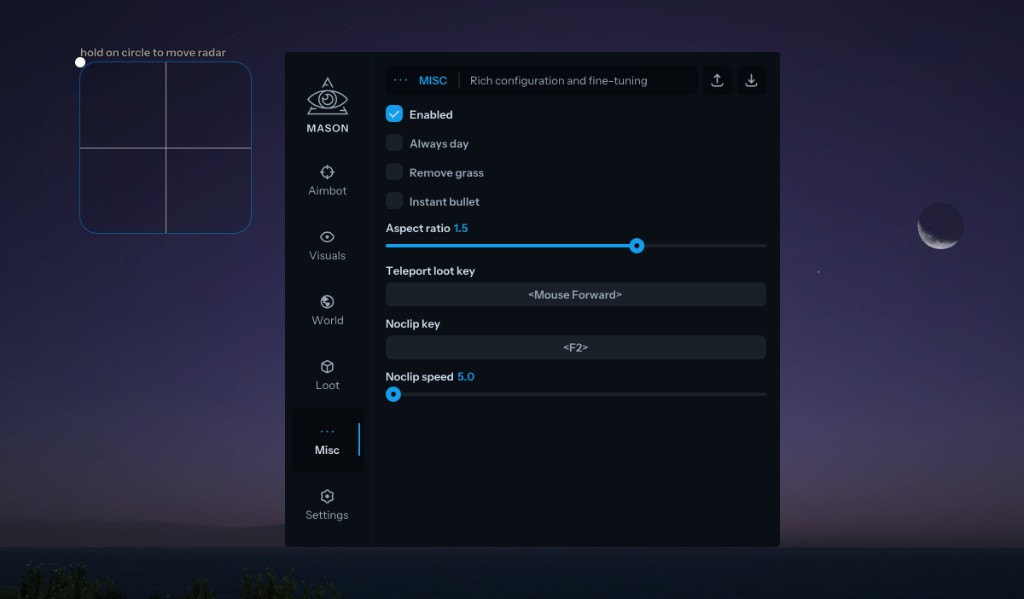
Task: Enable the Always day checkbox
Action: pos(394,143)
